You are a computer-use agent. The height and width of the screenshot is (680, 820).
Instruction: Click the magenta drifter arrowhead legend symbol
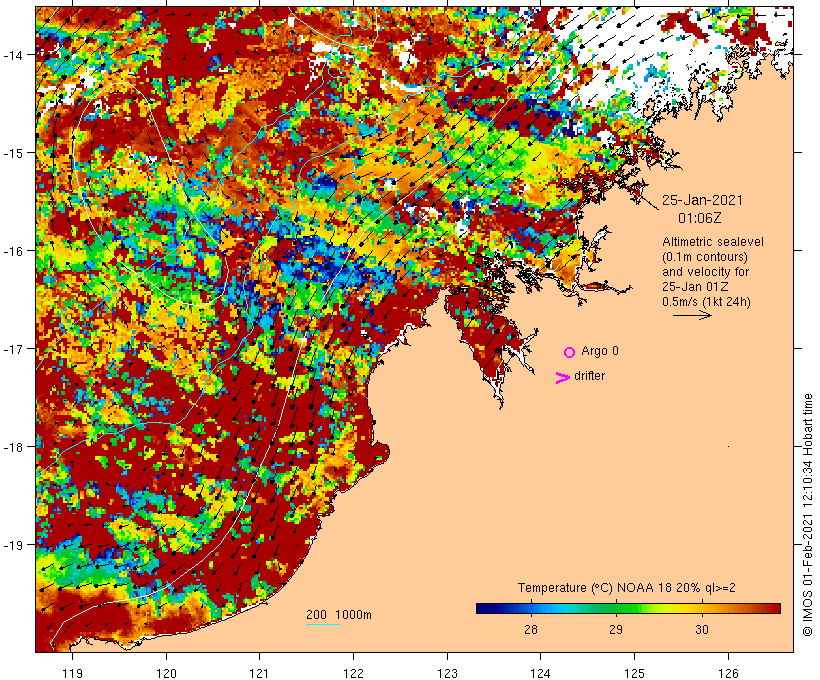563,378
